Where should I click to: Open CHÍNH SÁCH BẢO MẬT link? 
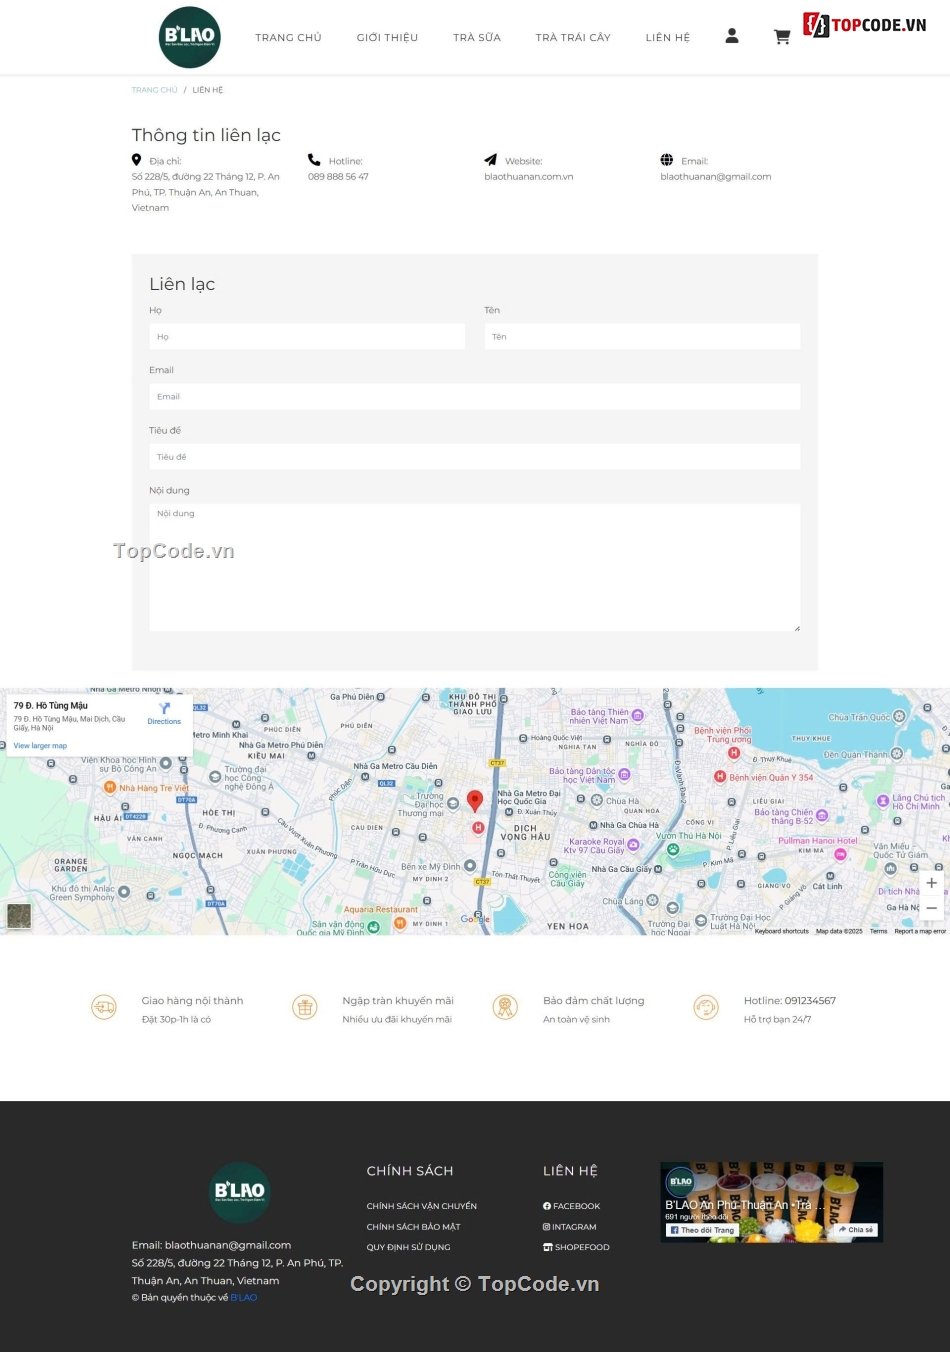414,1227
